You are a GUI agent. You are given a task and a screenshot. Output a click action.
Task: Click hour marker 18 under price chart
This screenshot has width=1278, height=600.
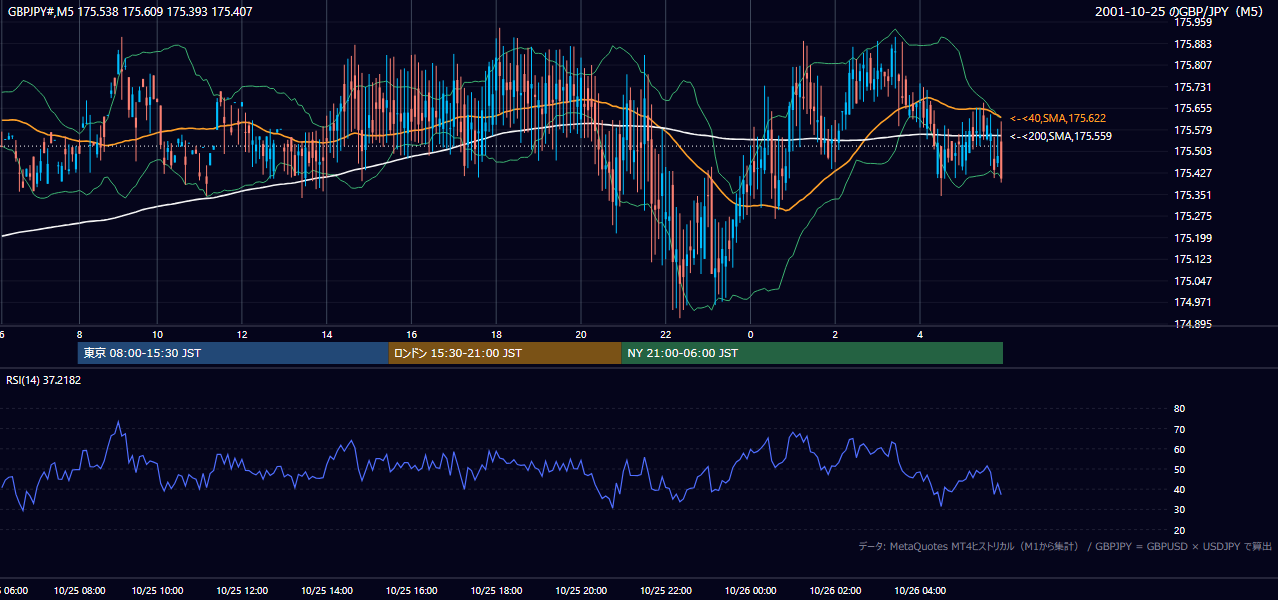[496, 334]
